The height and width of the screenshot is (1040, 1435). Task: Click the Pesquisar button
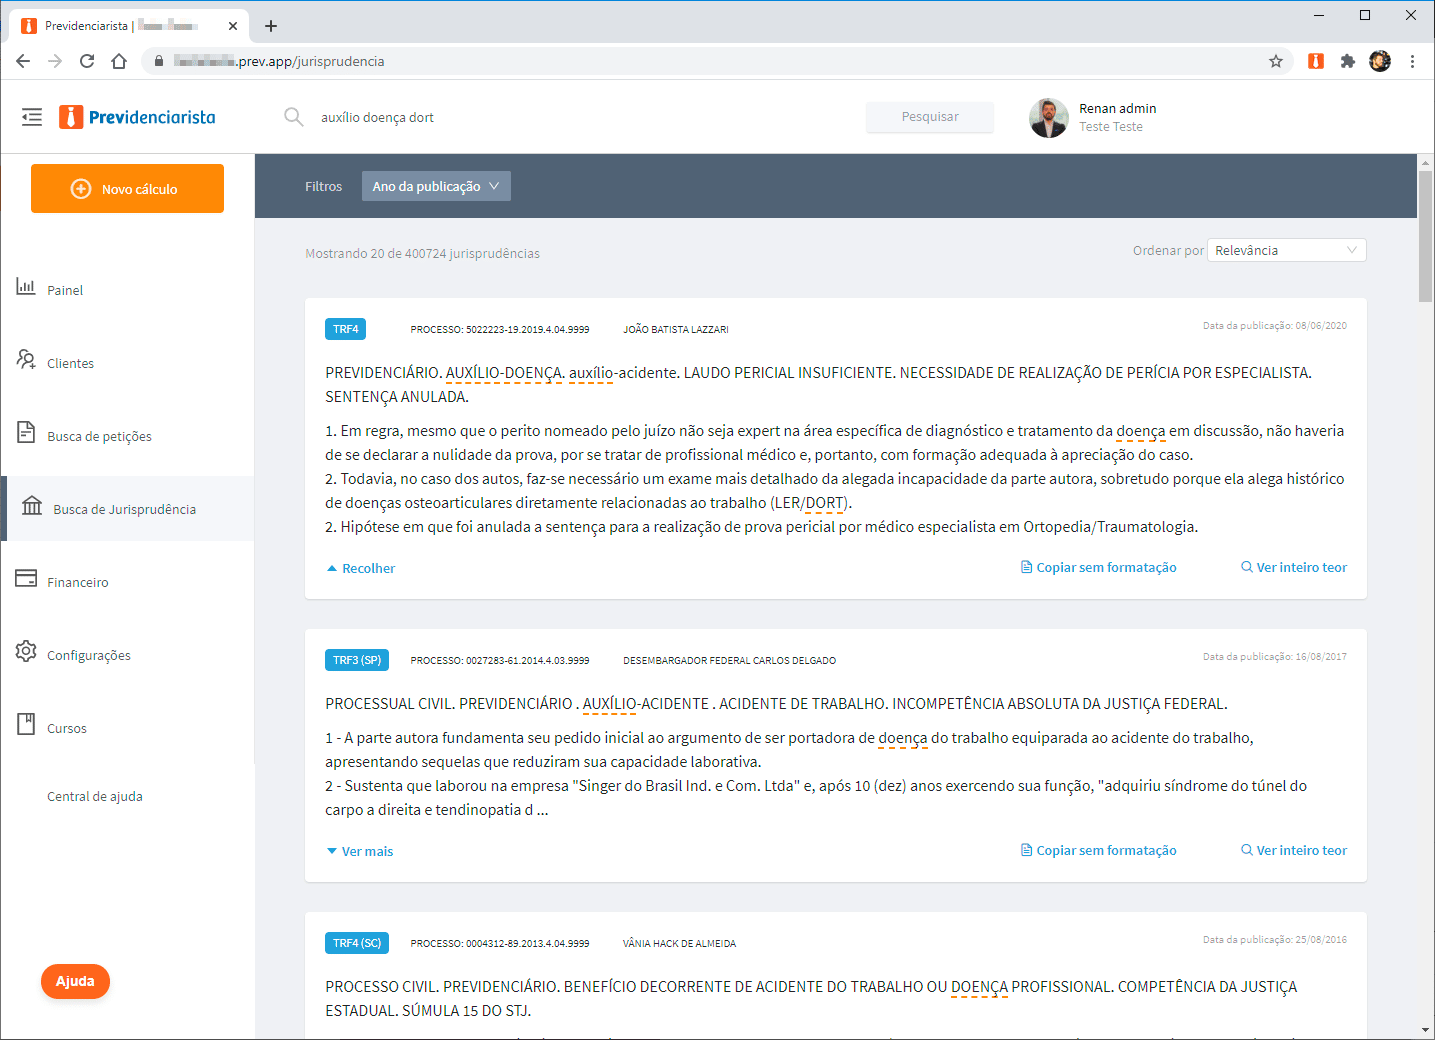click(929, 117)
